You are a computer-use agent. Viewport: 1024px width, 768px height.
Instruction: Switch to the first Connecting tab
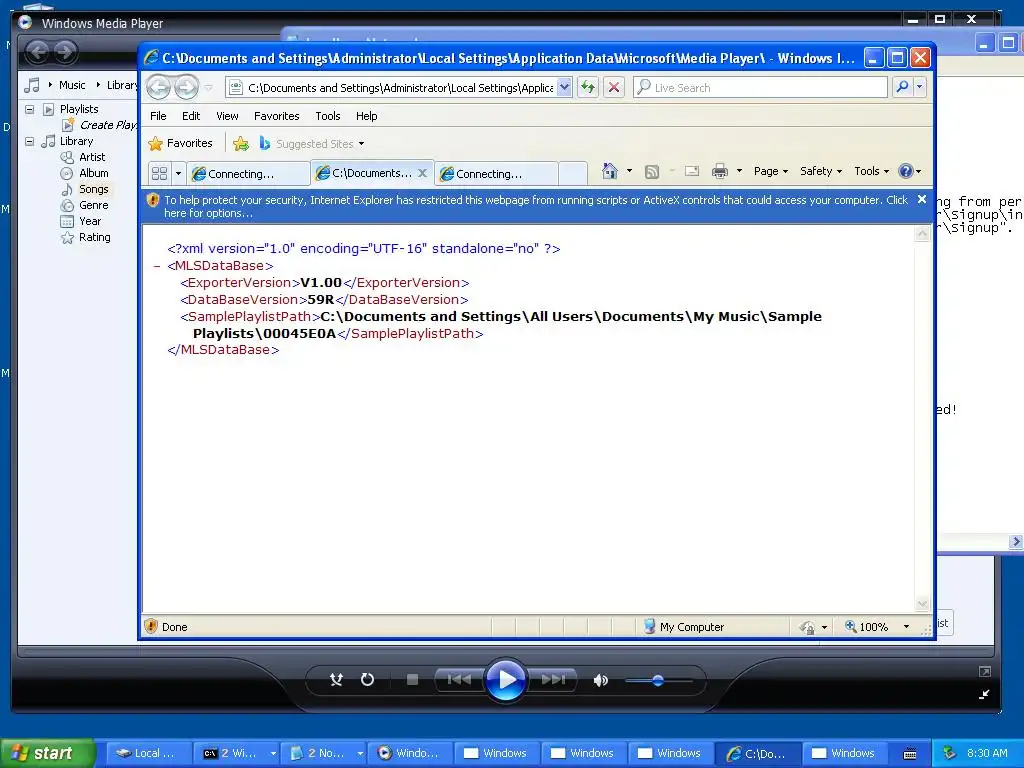(x=248, y=174)
